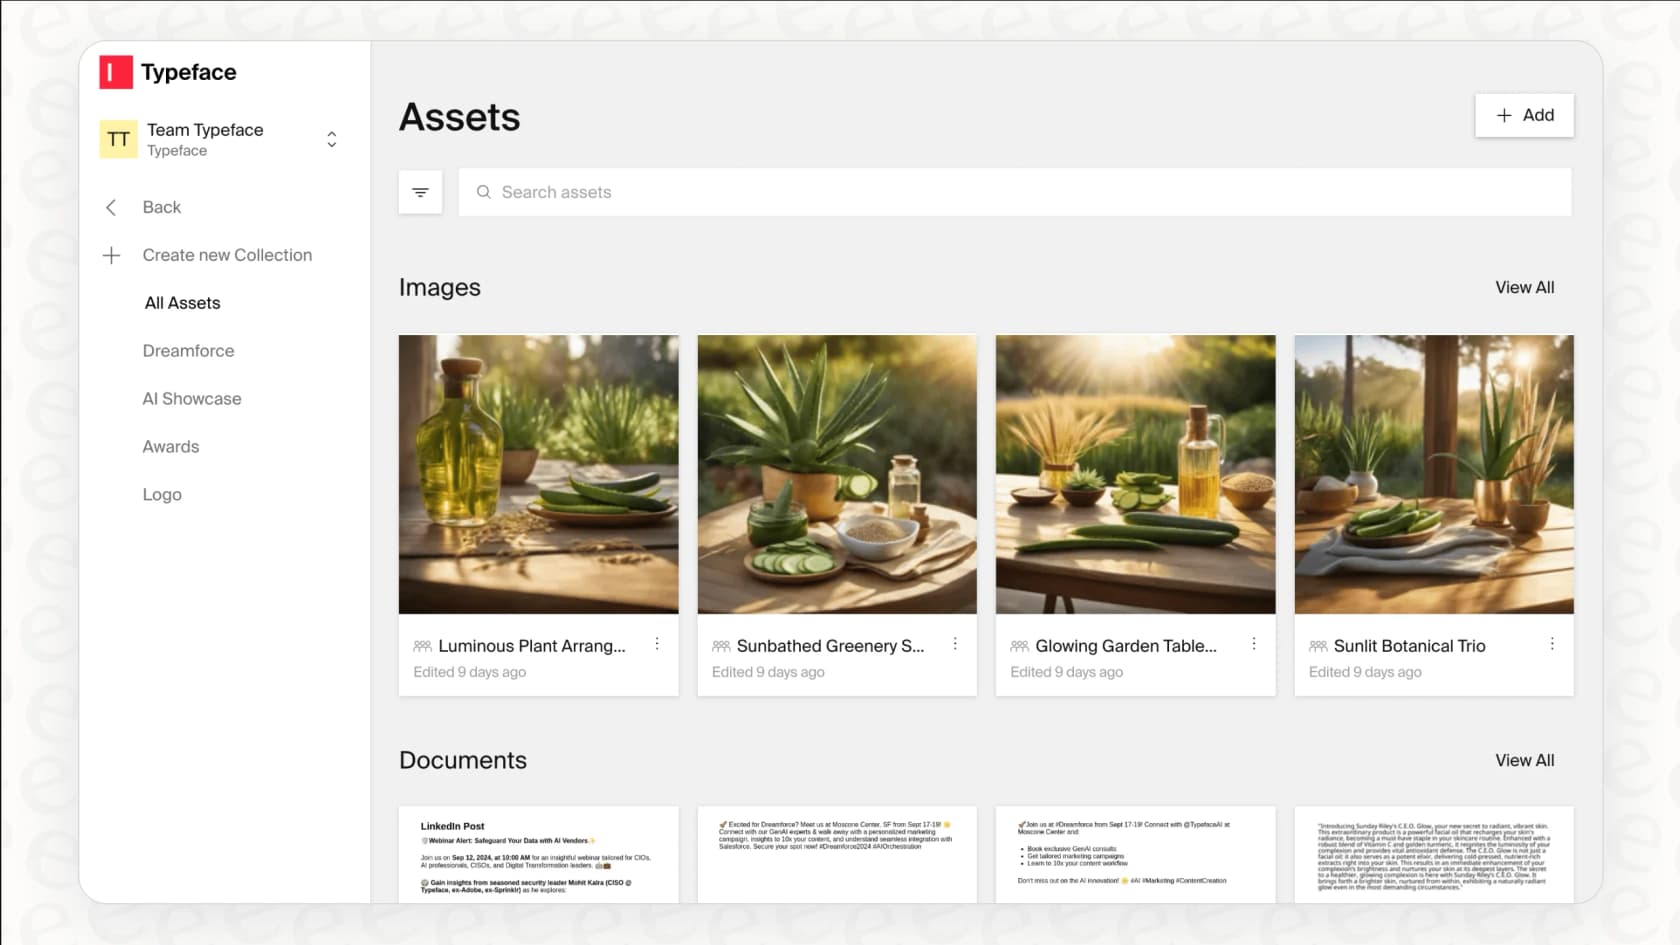This screenshot has height=945, width=1680.
Task: Click shared-team icon beside Sunlit Botanical Trio
Action: 1318,646
